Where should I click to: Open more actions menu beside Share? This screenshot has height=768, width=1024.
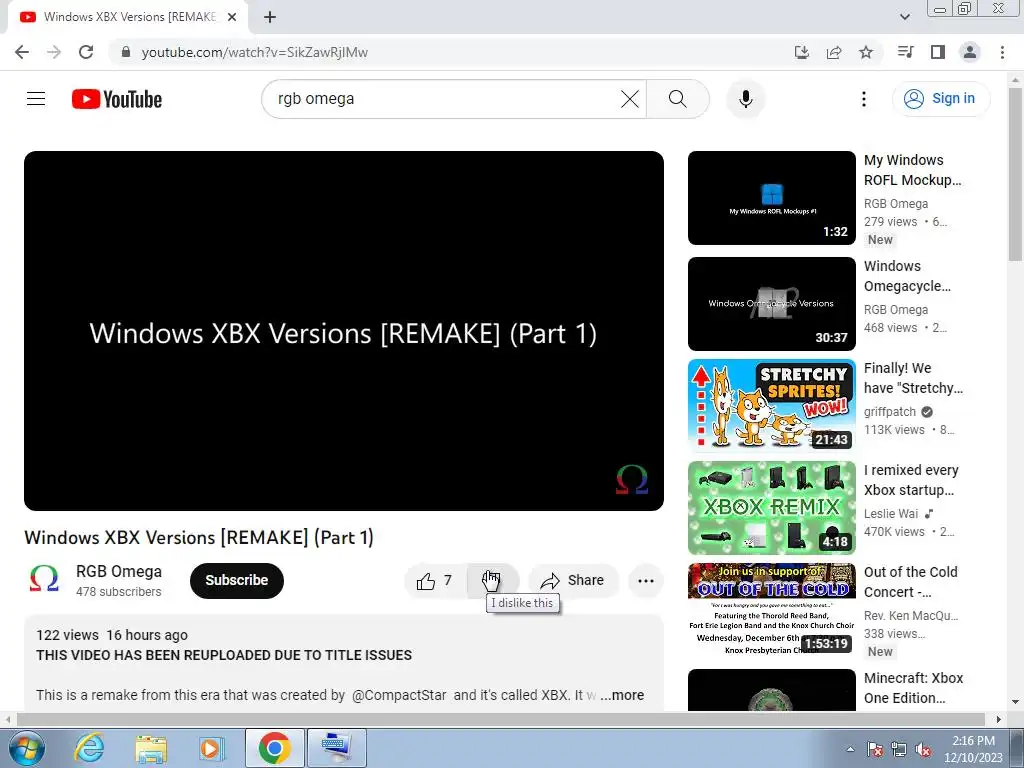click(x=645, y=581)
